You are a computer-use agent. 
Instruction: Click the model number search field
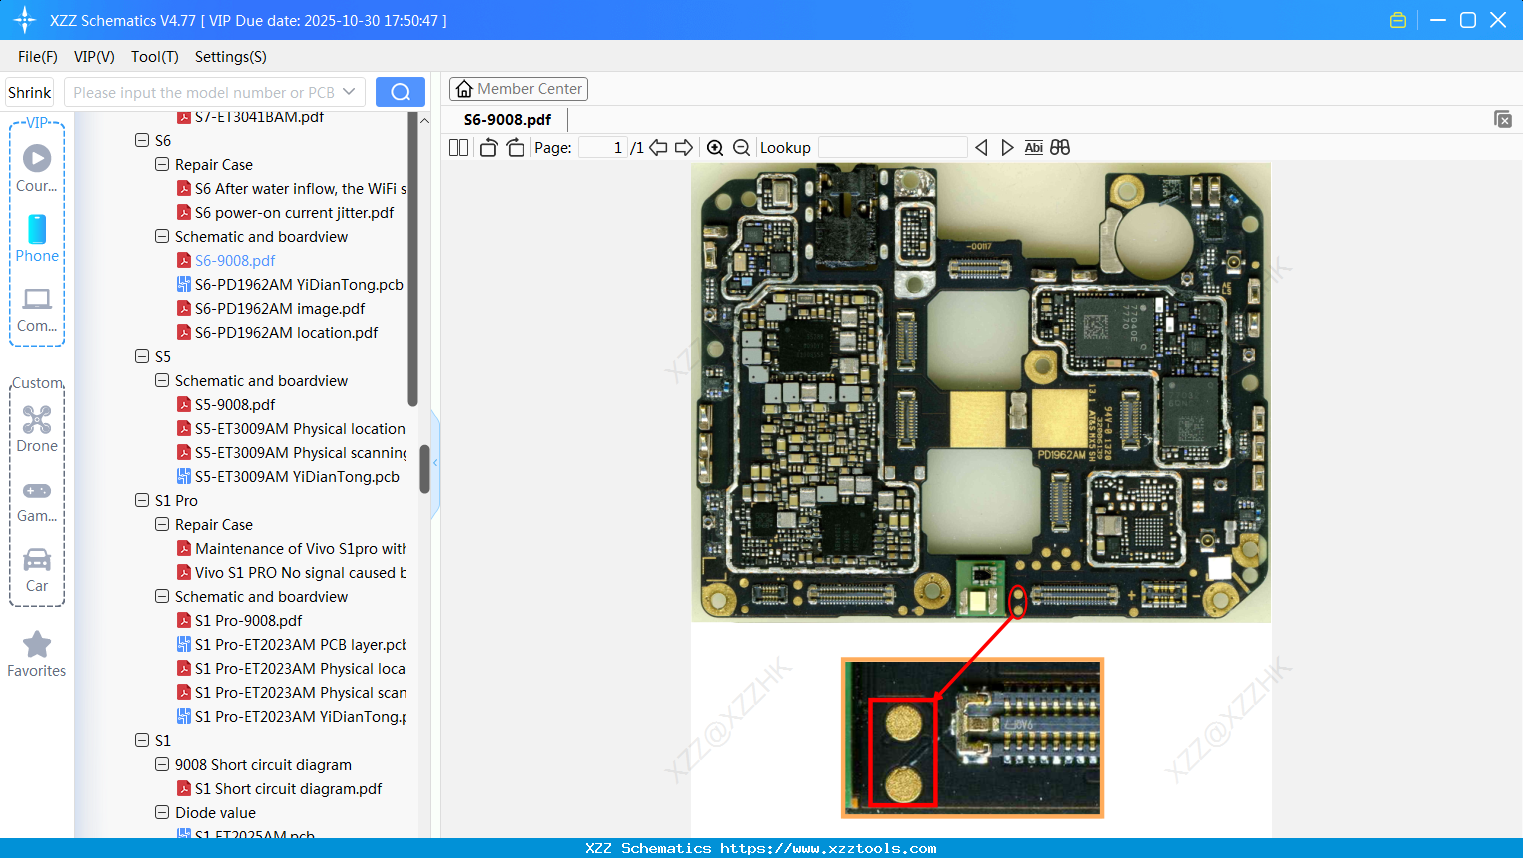coord(203,92)
